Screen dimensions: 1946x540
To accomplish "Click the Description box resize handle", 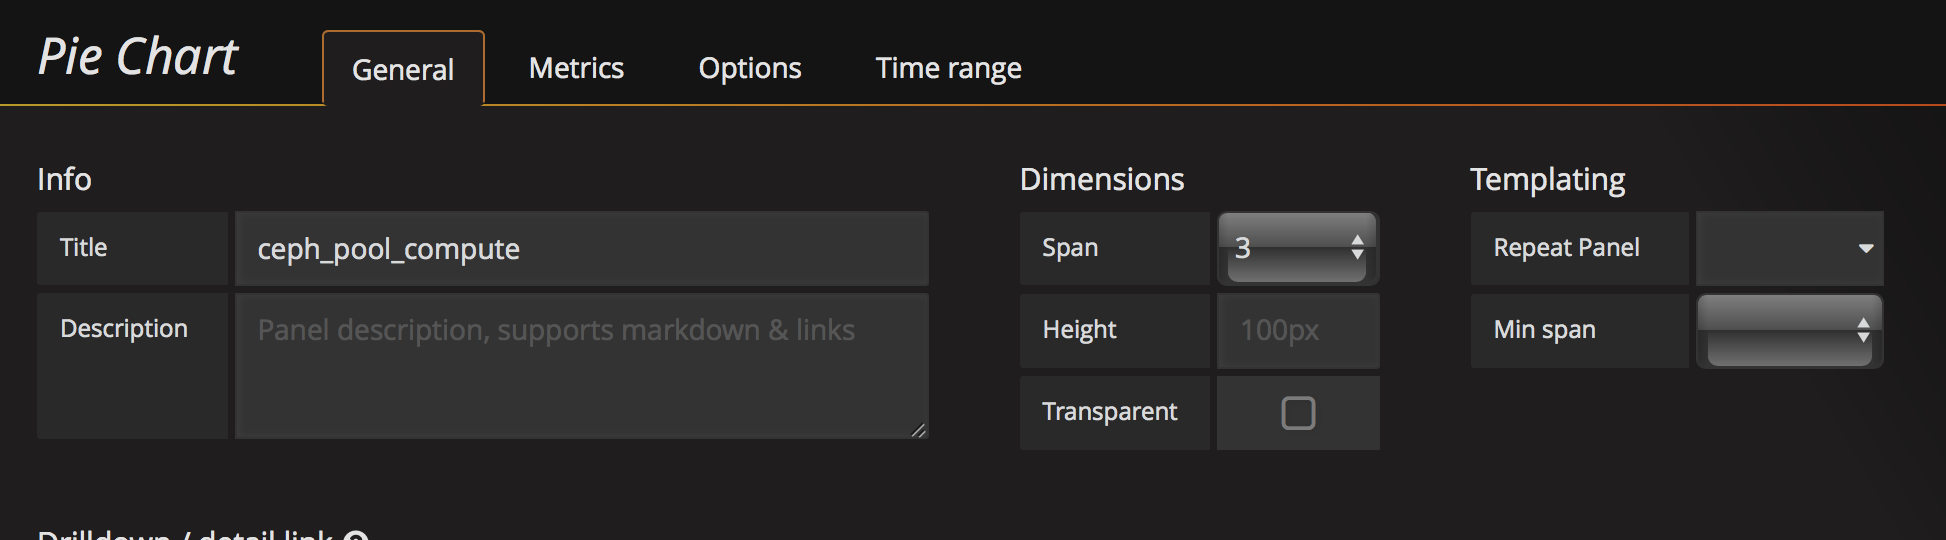I will click(919, 430).
